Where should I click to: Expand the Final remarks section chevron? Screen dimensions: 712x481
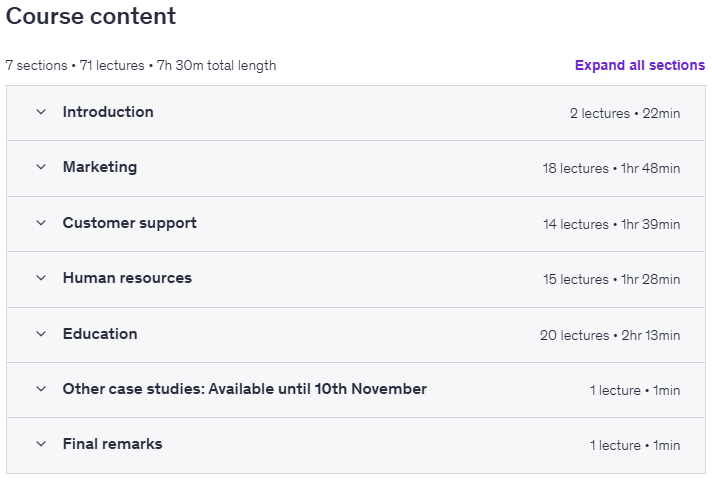(x=41, y=444)
